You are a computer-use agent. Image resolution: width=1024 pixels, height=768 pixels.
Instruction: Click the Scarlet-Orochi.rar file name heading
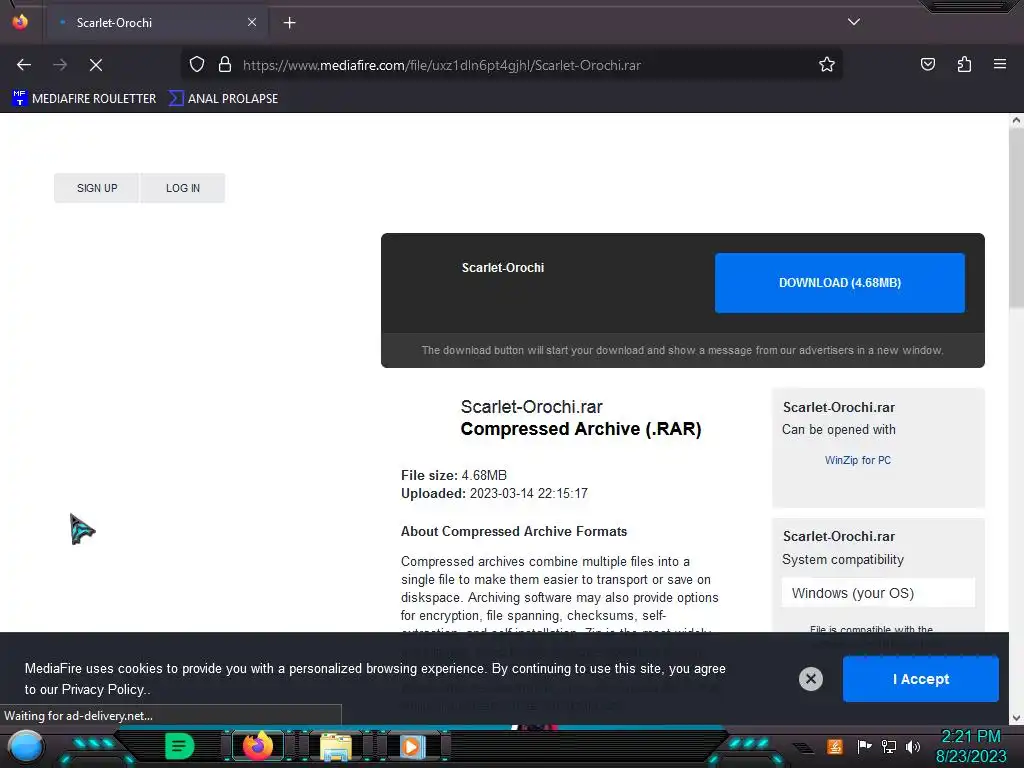pos(532,407)
